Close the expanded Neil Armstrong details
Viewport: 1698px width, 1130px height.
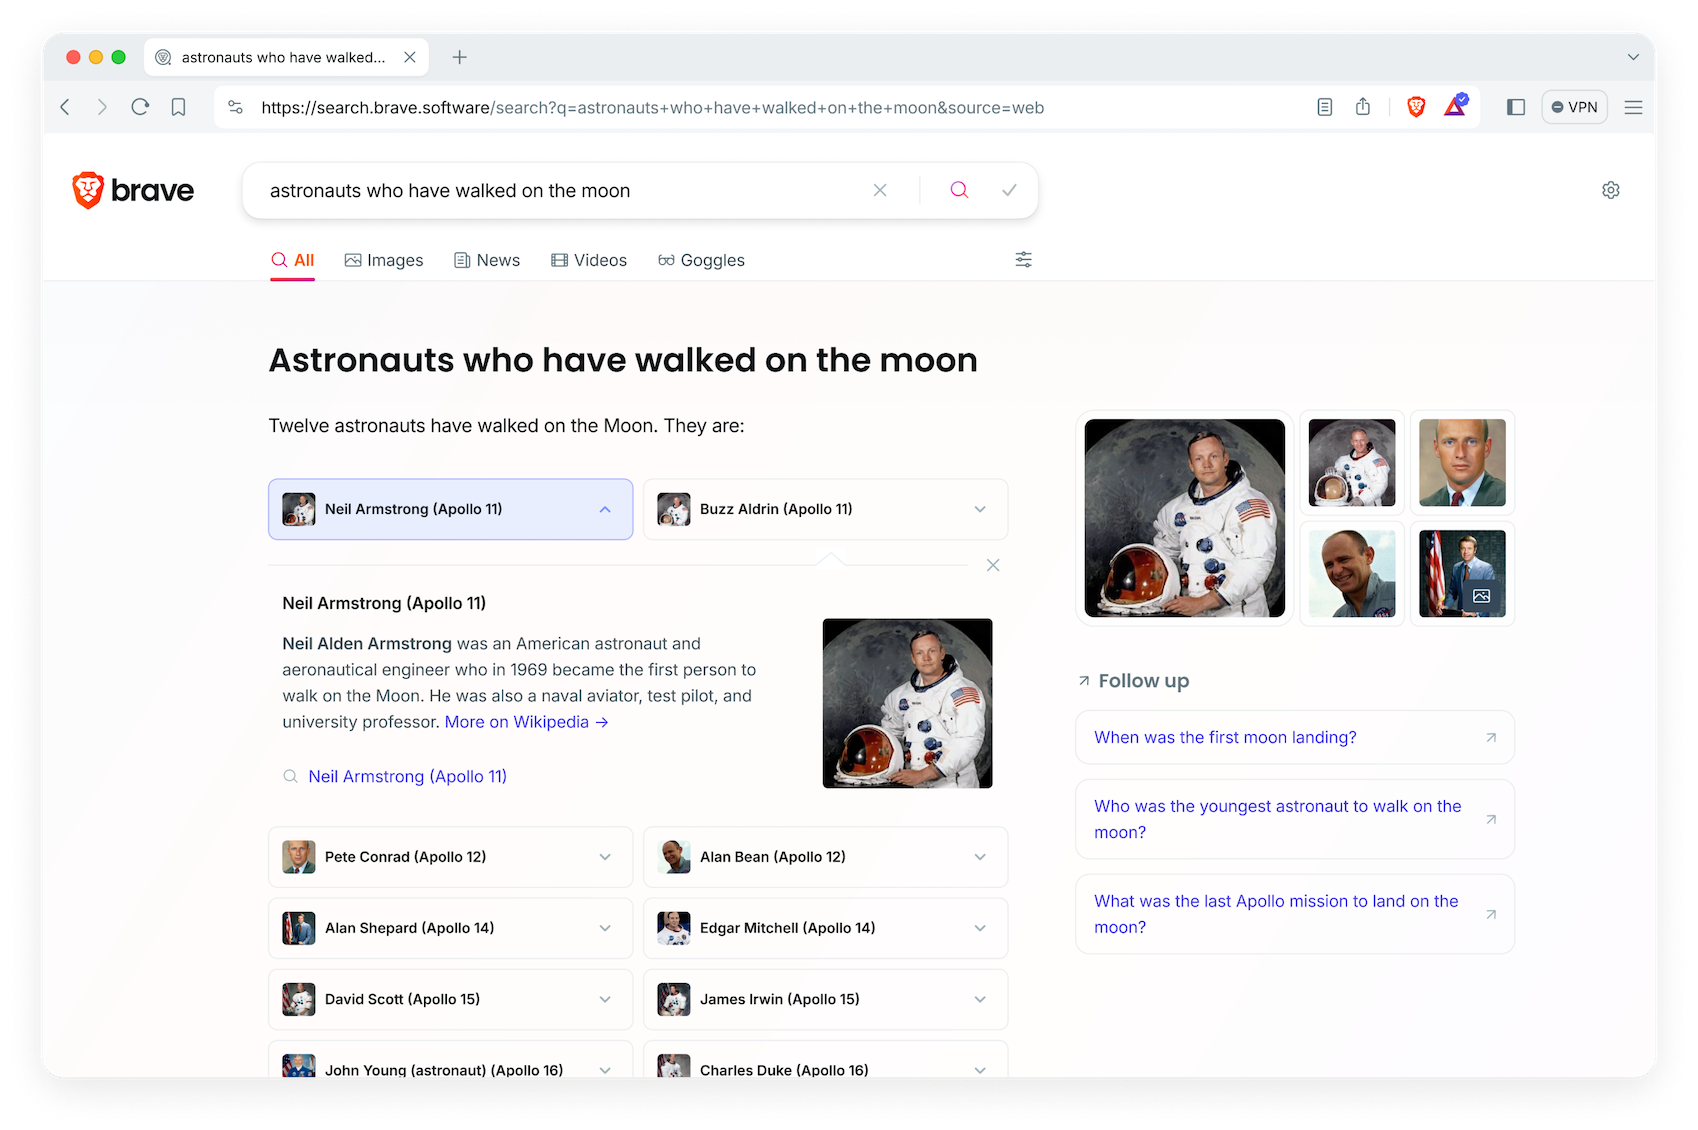993,565
